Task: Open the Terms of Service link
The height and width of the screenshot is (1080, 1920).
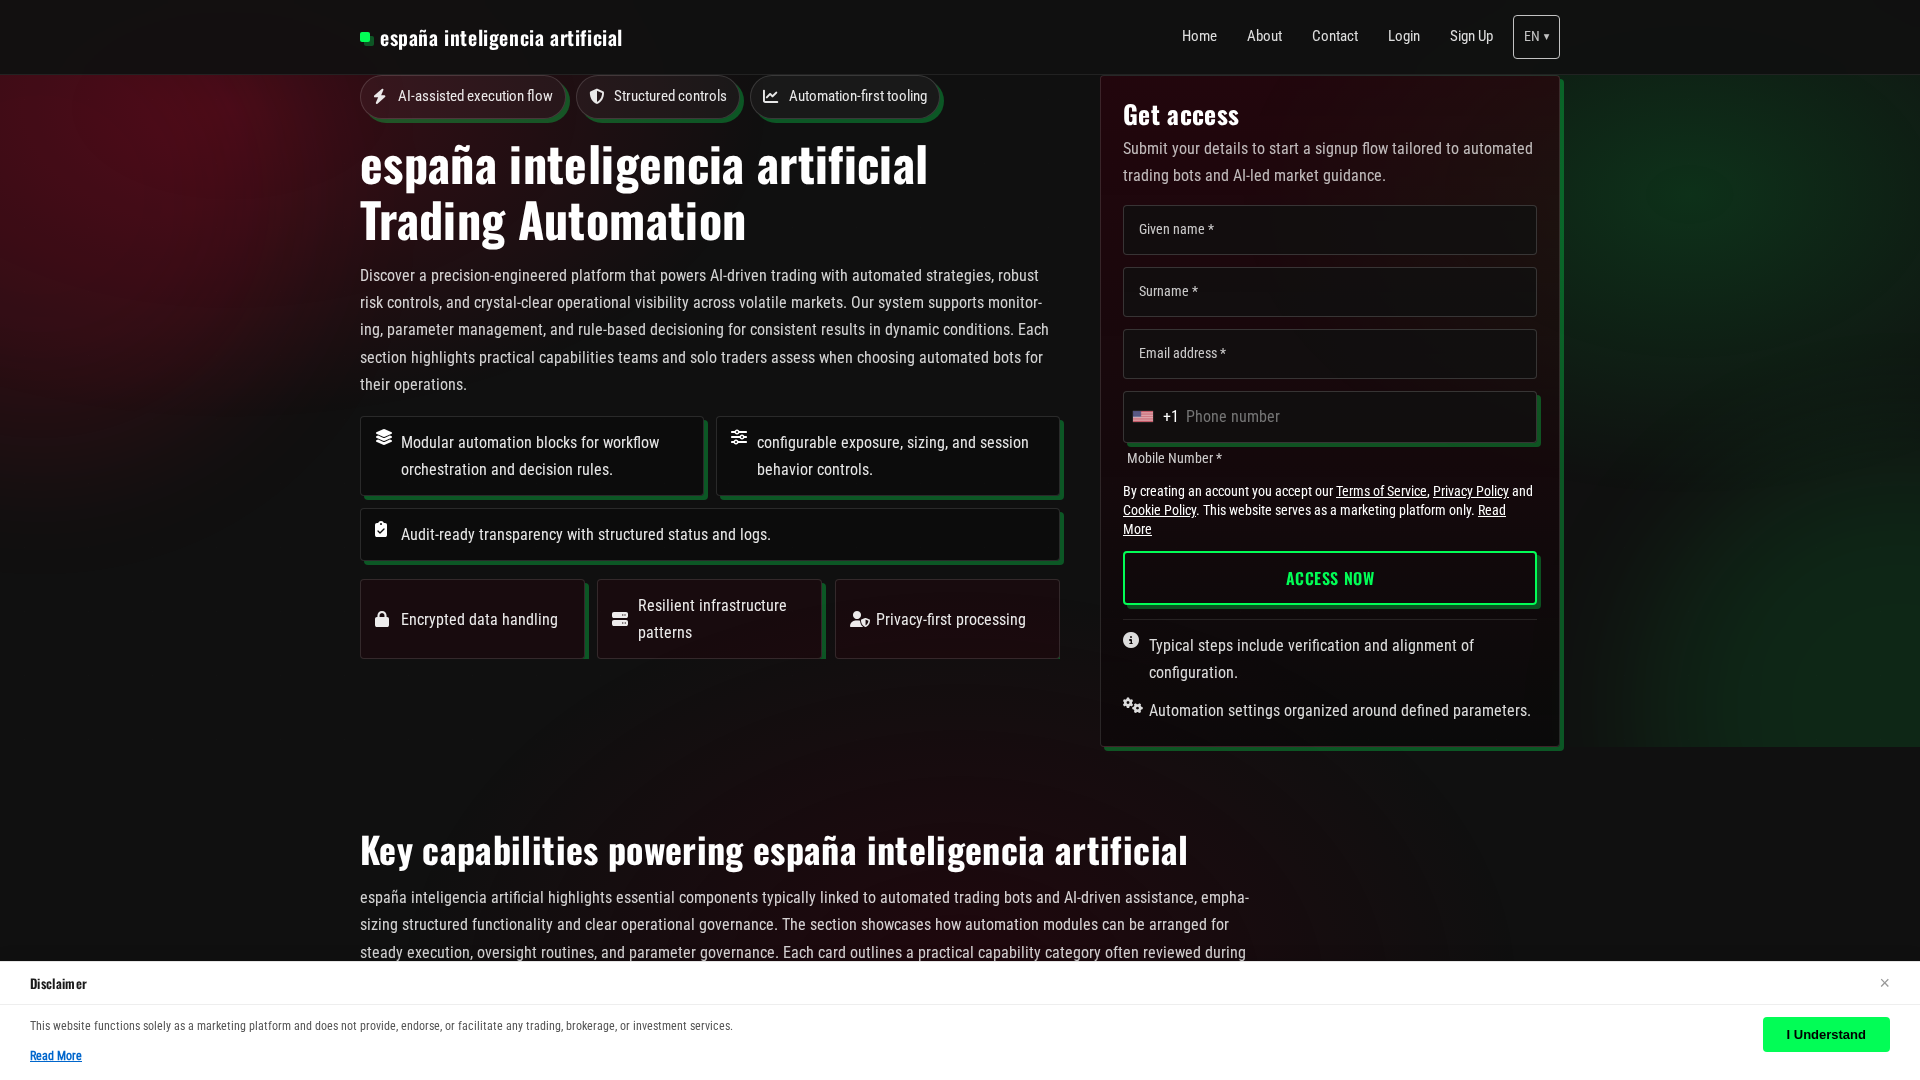Action: click(x=1381, y=491)
